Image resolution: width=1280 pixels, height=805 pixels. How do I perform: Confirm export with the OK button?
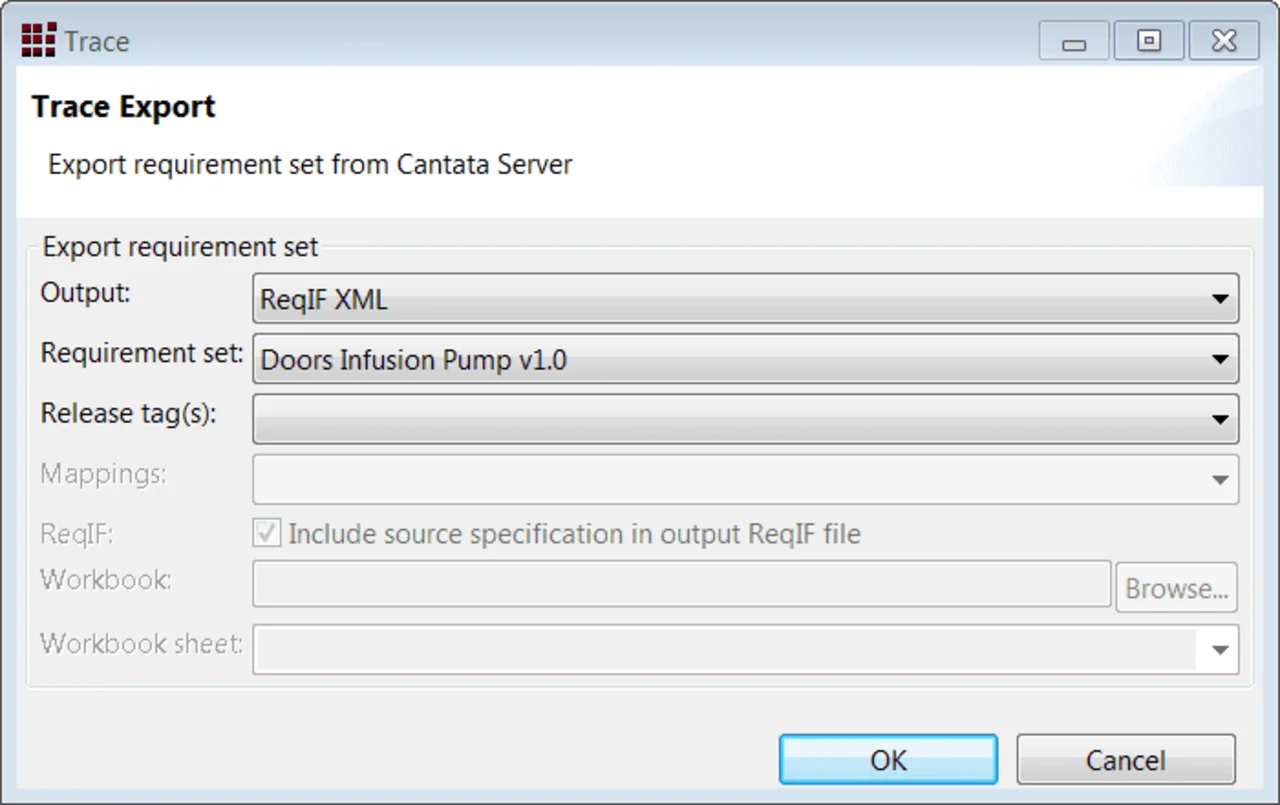(x=888, y=760)
